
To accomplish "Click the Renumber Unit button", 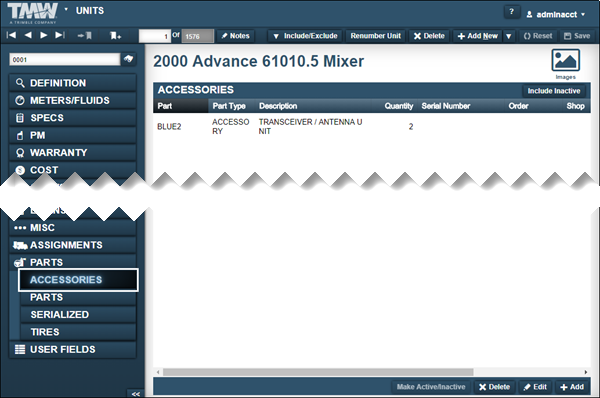I will 375,36.
